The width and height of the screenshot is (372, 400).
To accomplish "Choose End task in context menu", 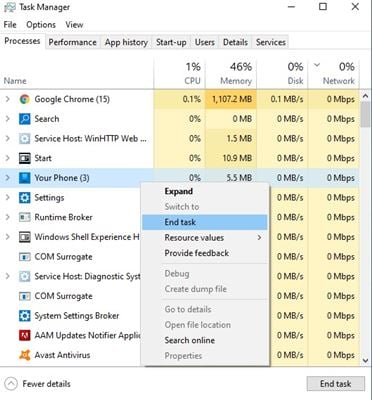I will [205, 222].
